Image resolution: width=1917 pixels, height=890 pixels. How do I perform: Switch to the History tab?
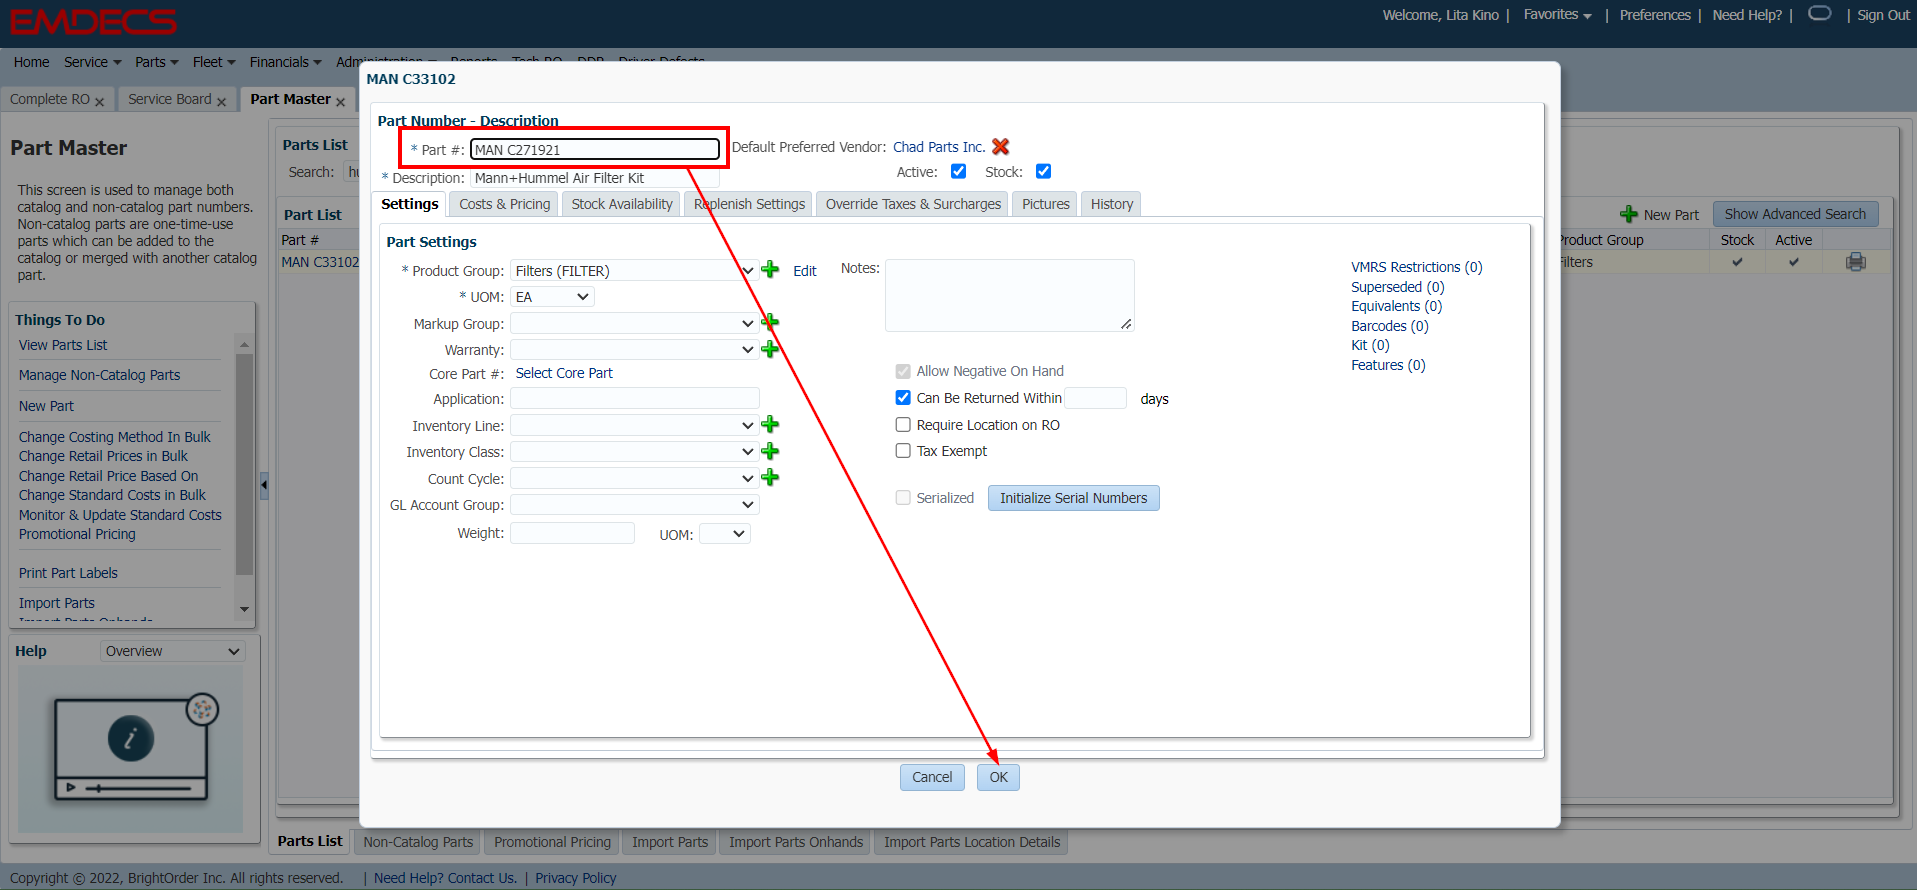(x=1111, y=204)
